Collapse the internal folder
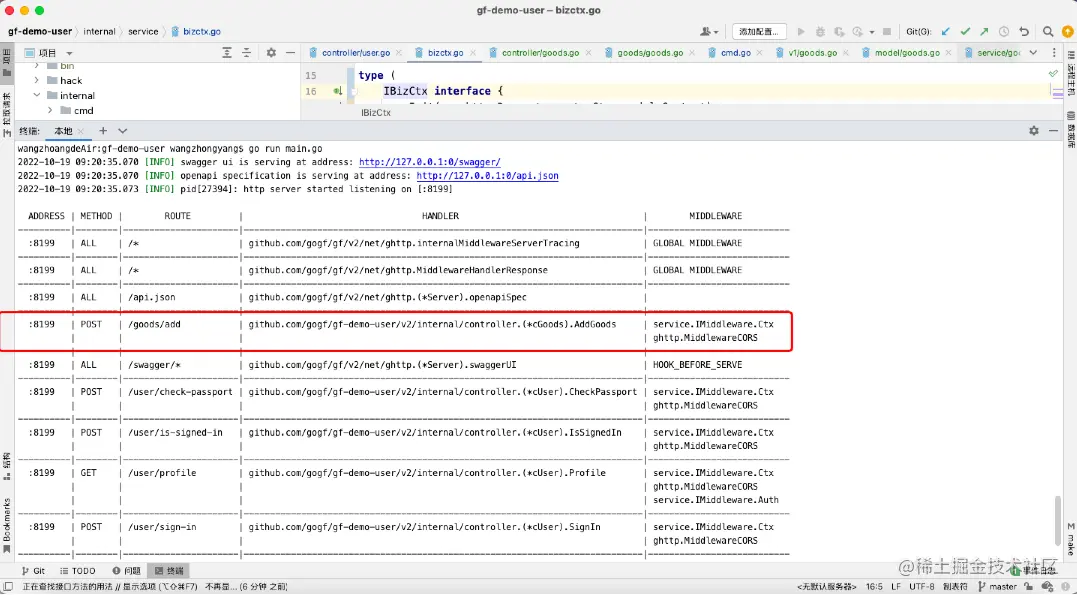1077x595 pixels. tap(36, 96)
